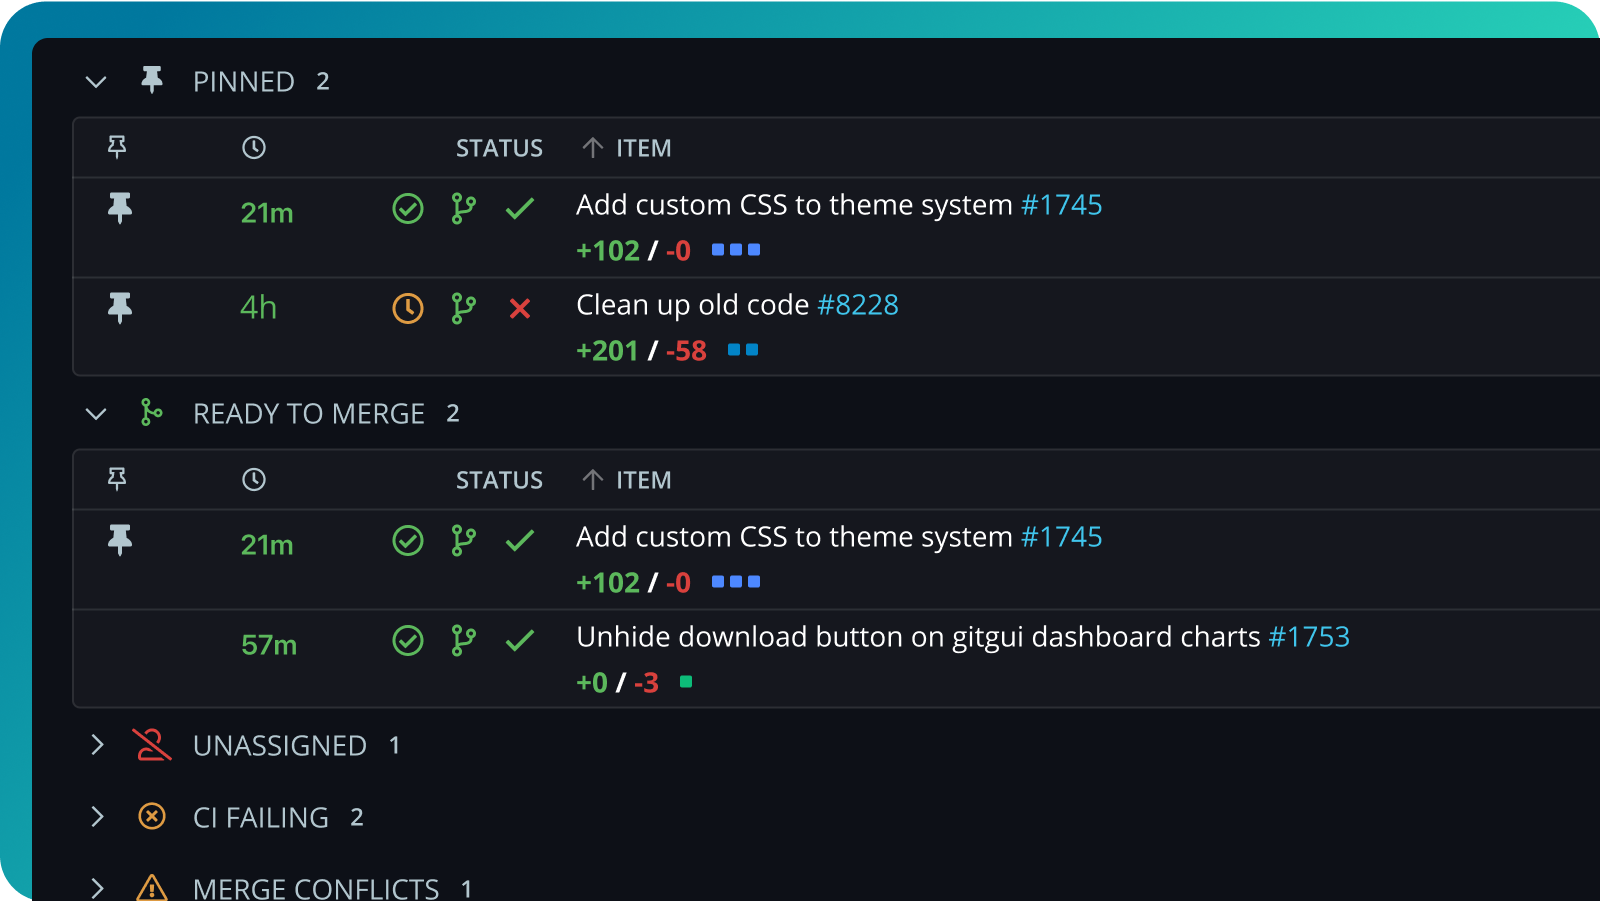Image resolution: width=1600 pixels, height=901 pixels.
Task: Click the green check-circle status icon for #1745
Action: click(x=408, y=209)
